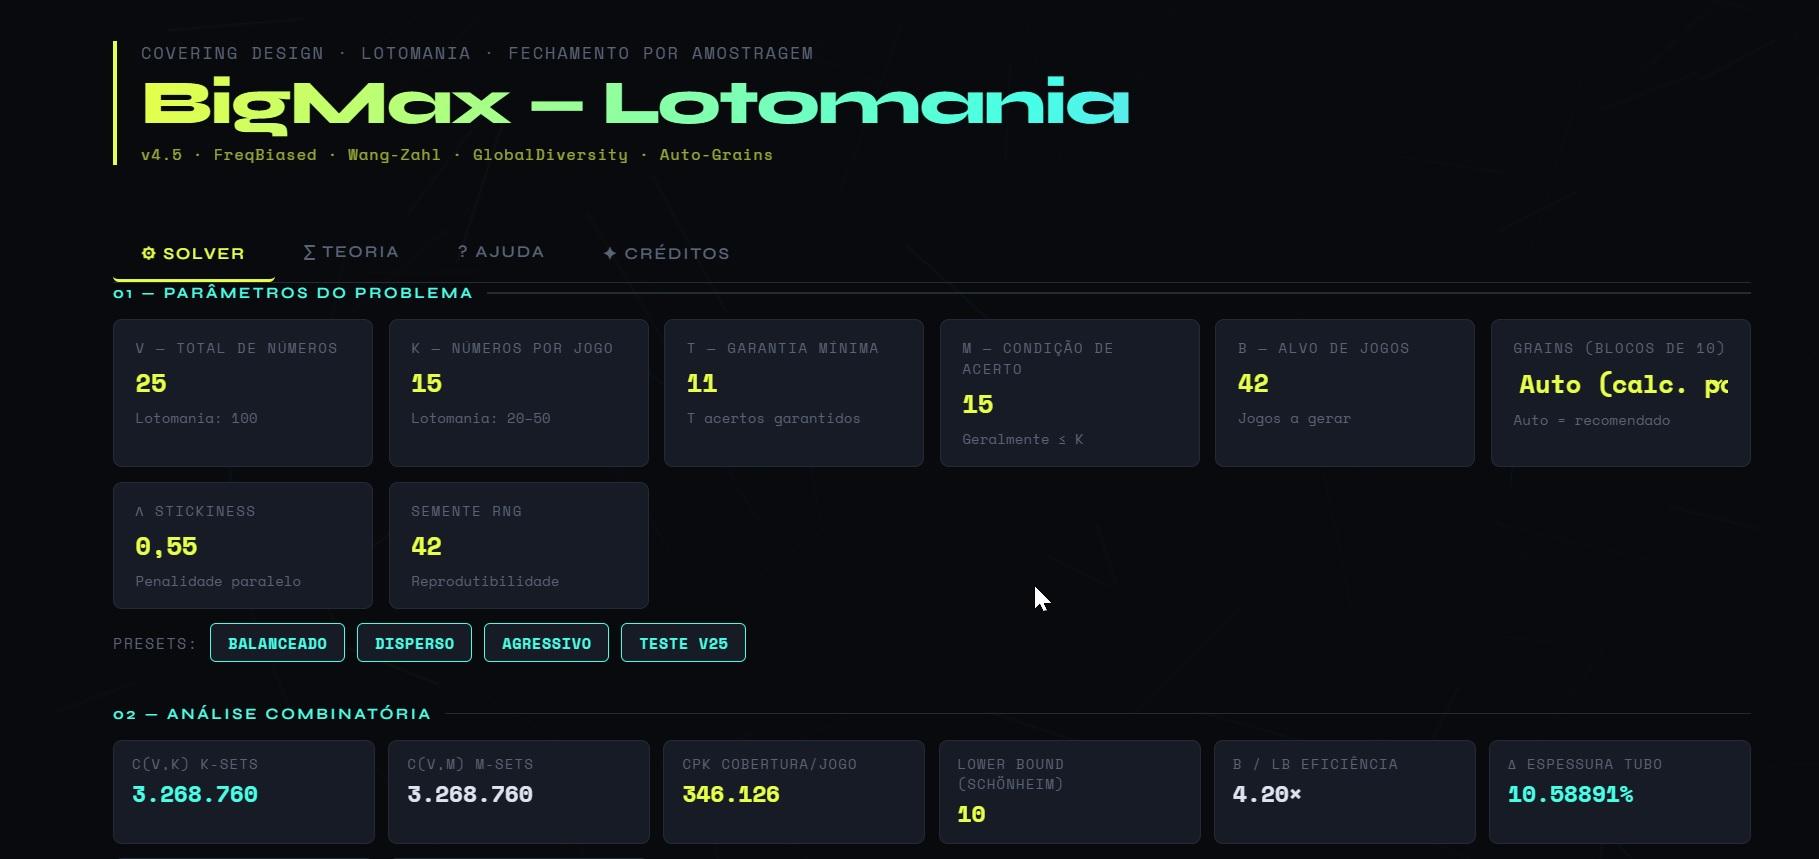Click the 'Reprodutibilidade' hint text
This screenshot has height=859, width=1819.
point(485,581)
